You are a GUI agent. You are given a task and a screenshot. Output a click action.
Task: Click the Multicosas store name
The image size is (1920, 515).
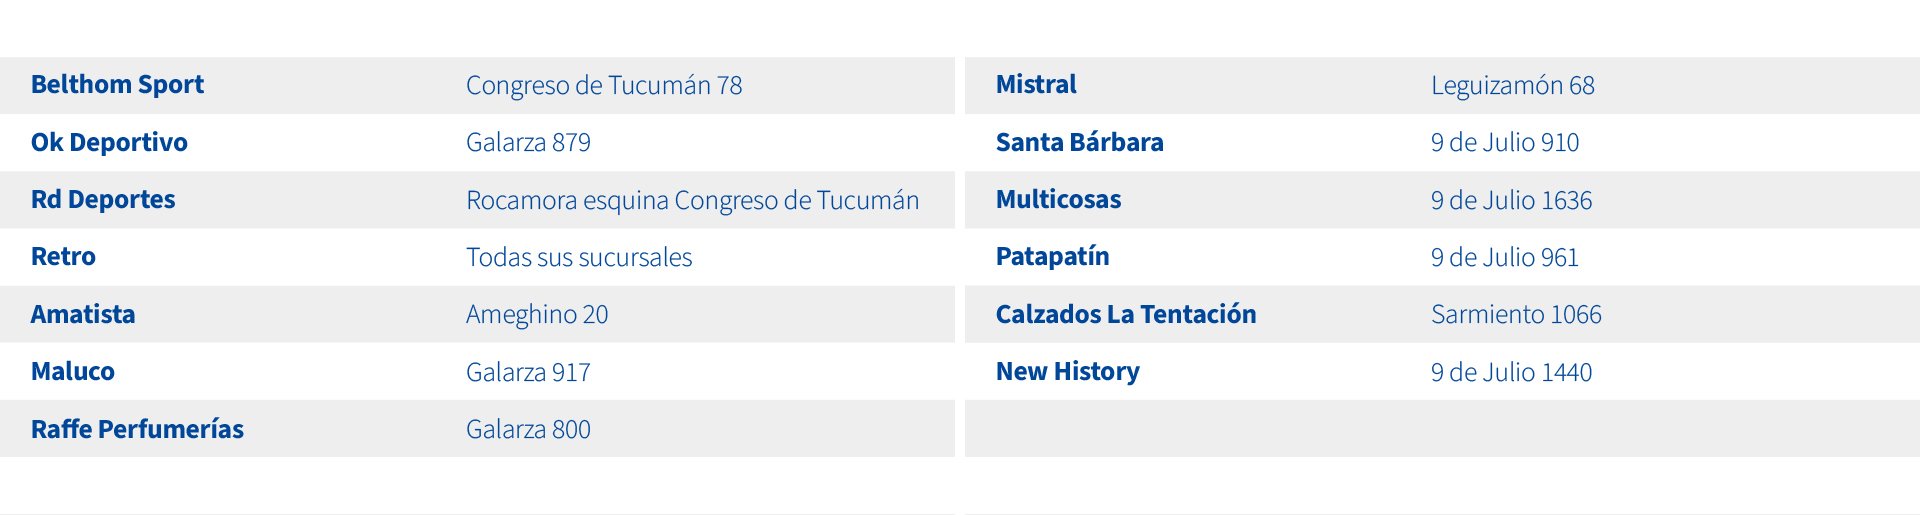1058,199
